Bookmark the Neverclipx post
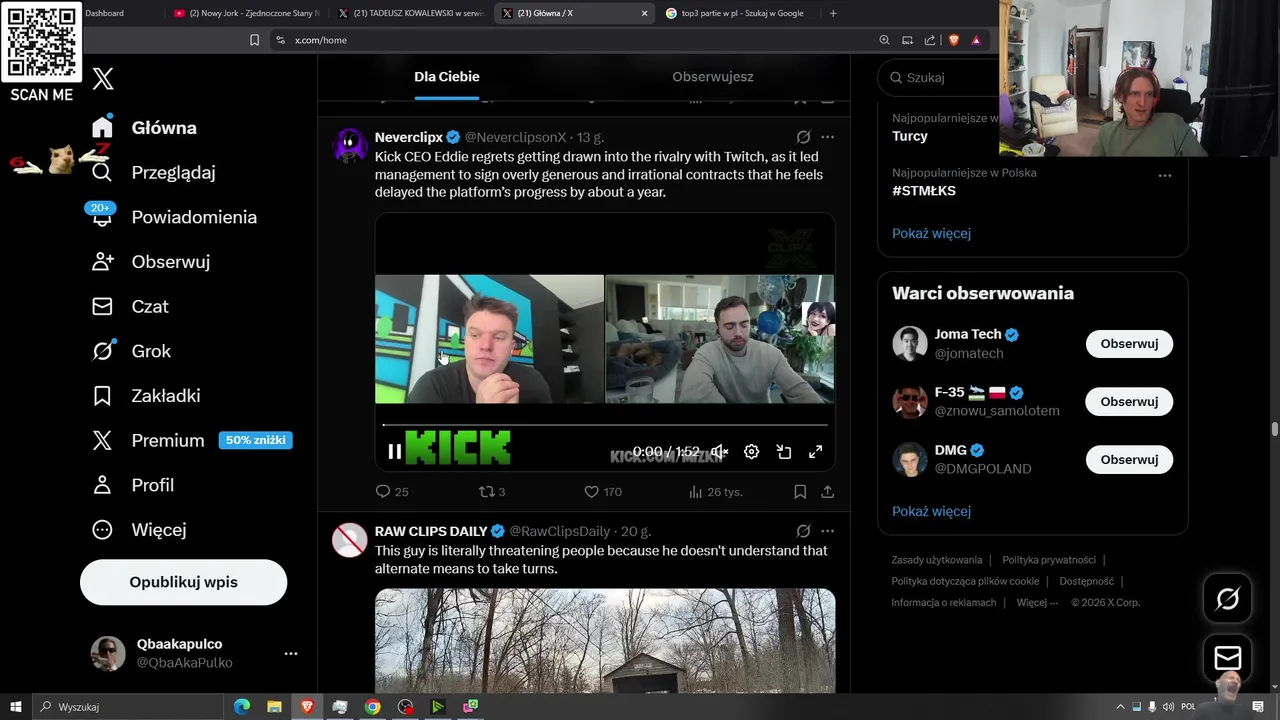 tap(800, 492)
